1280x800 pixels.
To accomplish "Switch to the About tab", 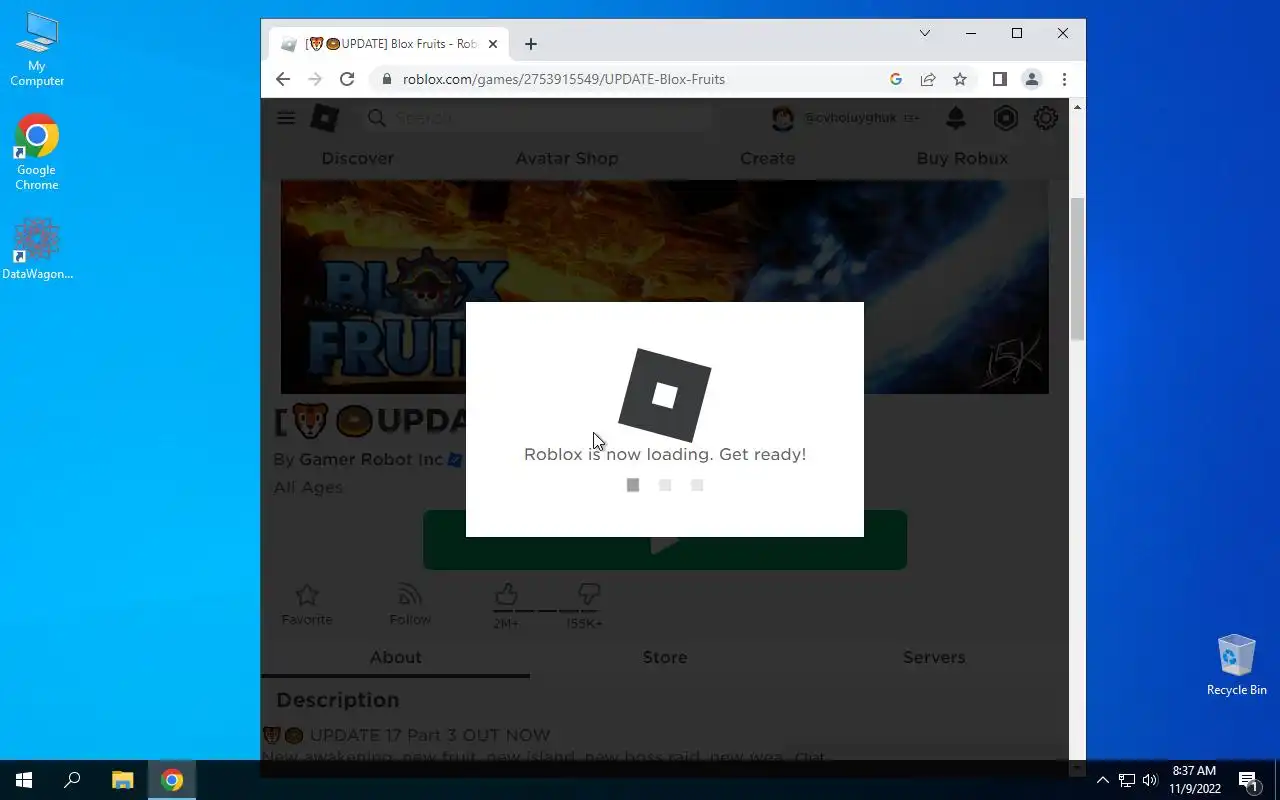I will (396, 657).
